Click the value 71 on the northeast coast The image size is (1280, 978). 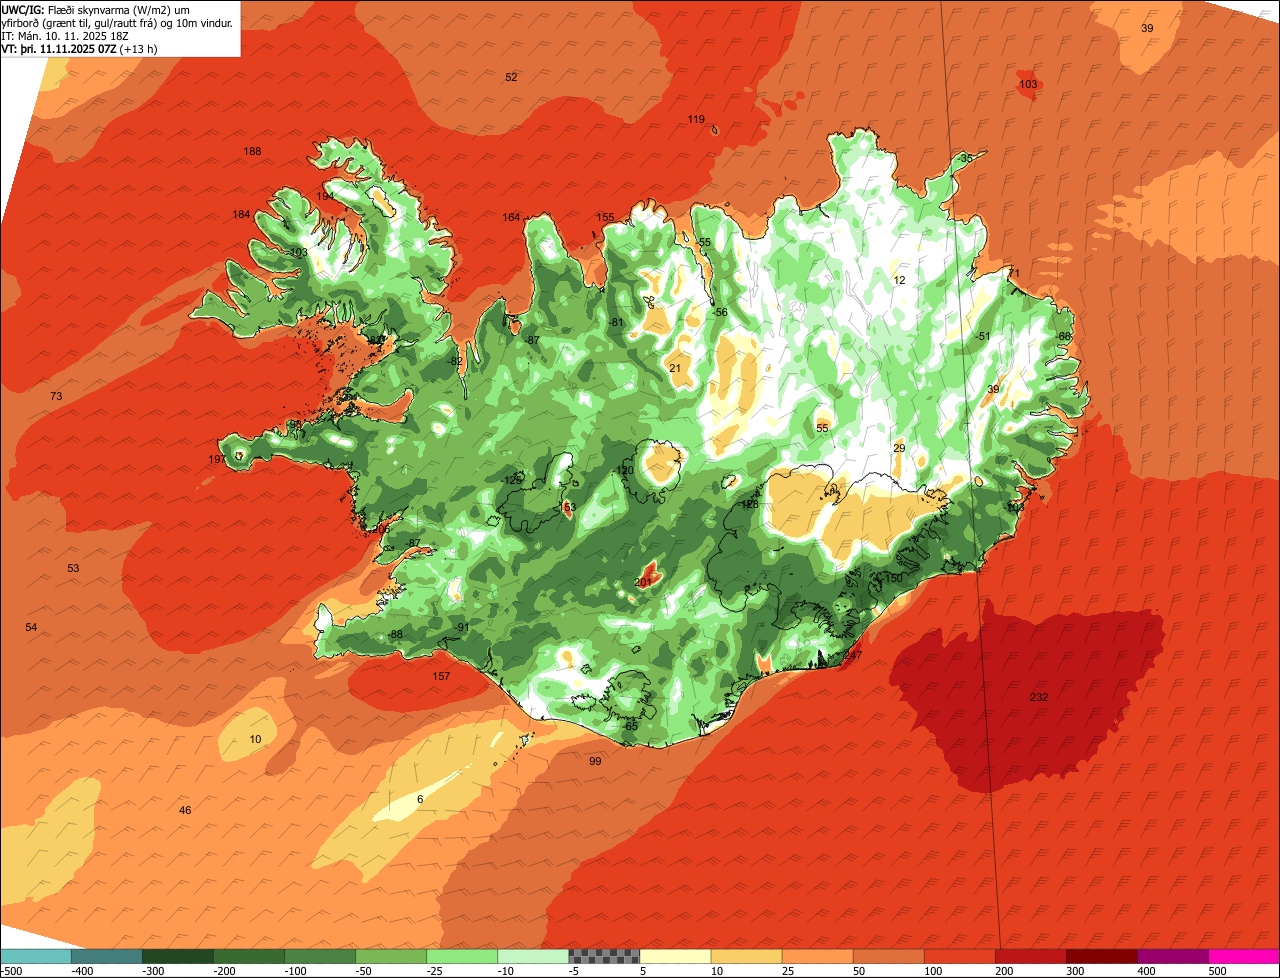coord(1013,273)
